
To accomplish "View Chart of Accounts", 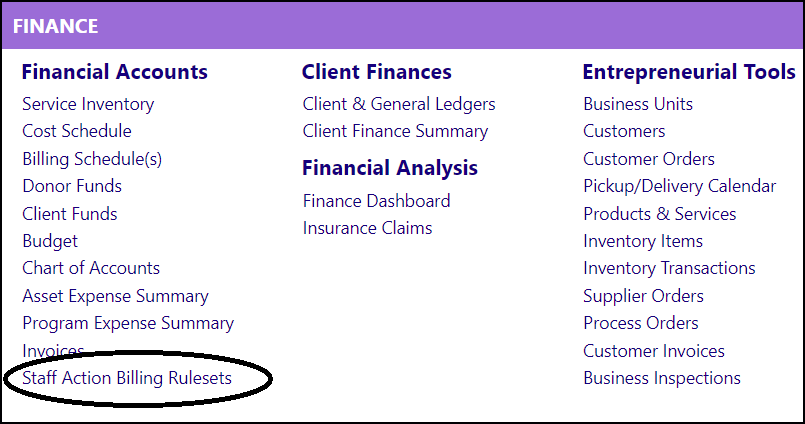I will [91, 268].
